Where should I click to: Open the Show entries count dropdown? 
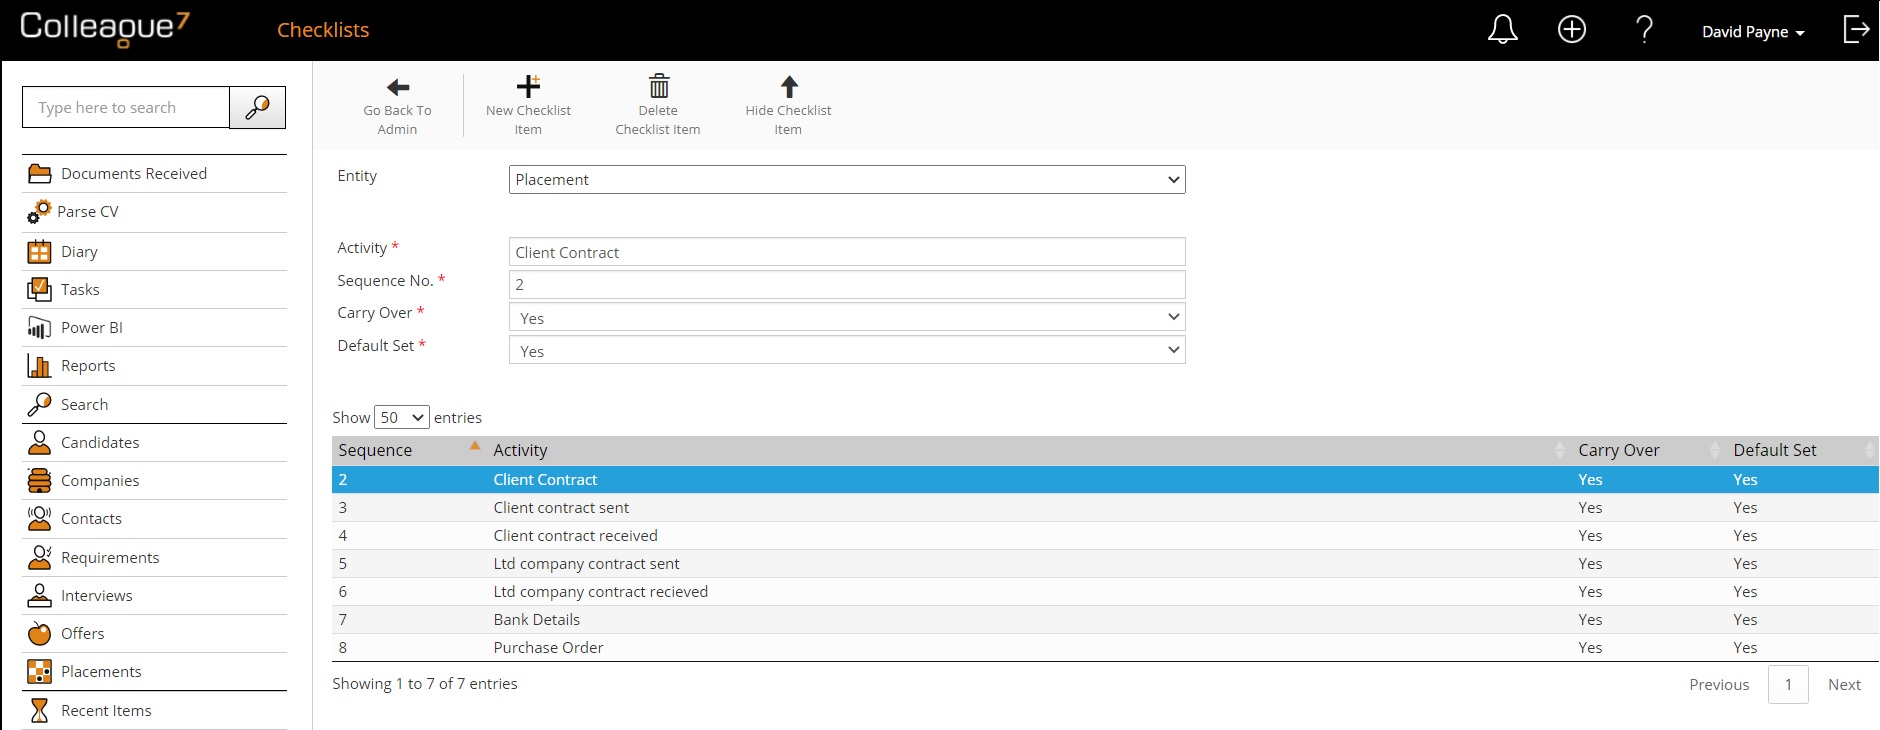point(402,417)
